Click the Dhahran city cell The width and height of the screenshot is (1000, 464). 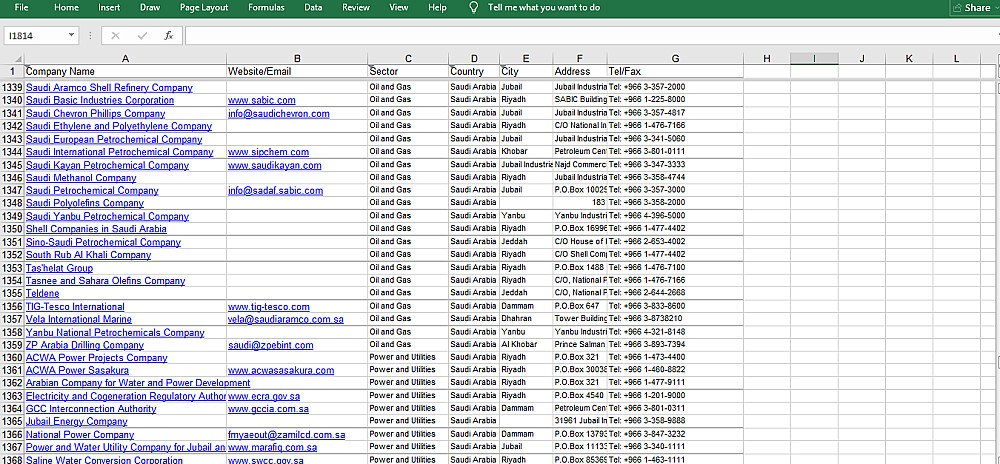coord(526,318)
